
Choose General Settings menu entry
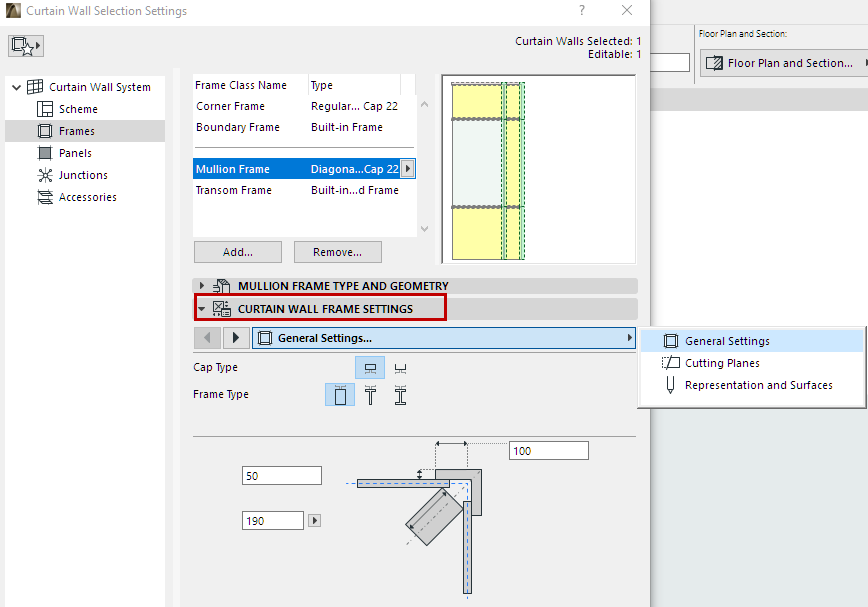click(x=752, y=341)
